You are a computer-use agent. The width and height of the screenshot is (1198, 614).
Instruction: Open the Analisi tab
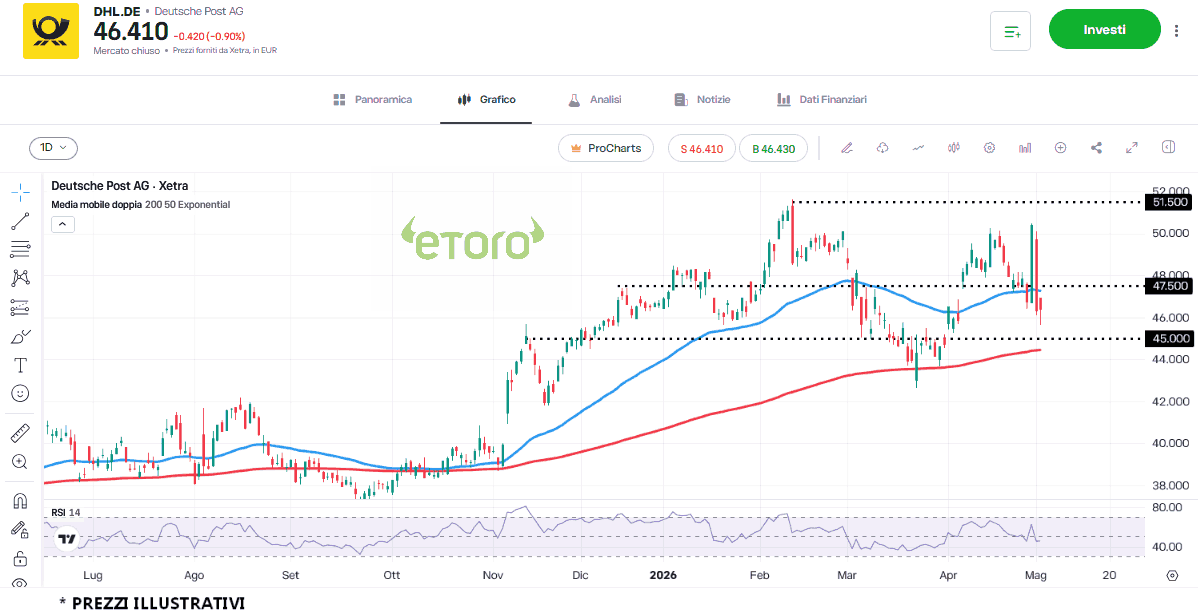[x=595, y=100]
